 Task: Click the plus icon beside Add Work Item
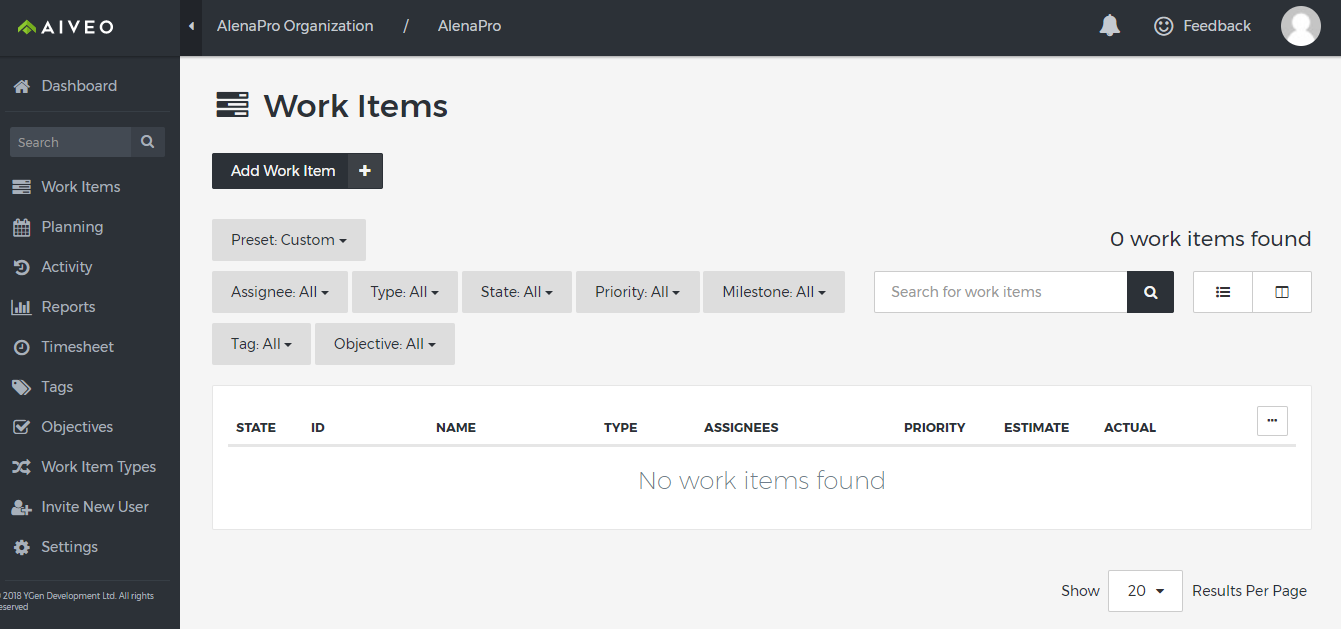365,171
